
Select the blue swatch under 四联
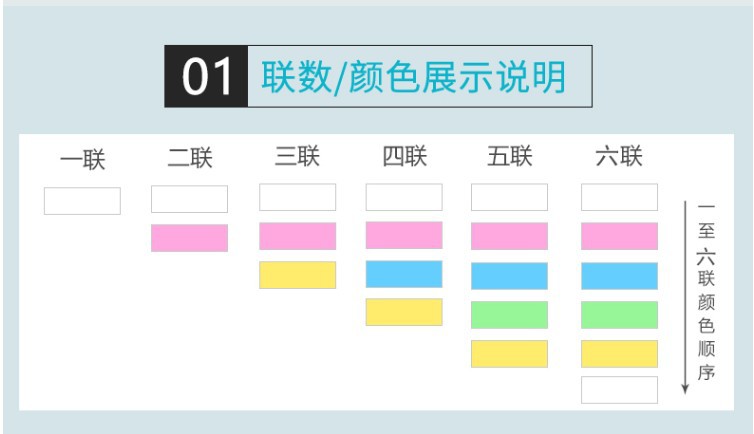coord(404,274)
